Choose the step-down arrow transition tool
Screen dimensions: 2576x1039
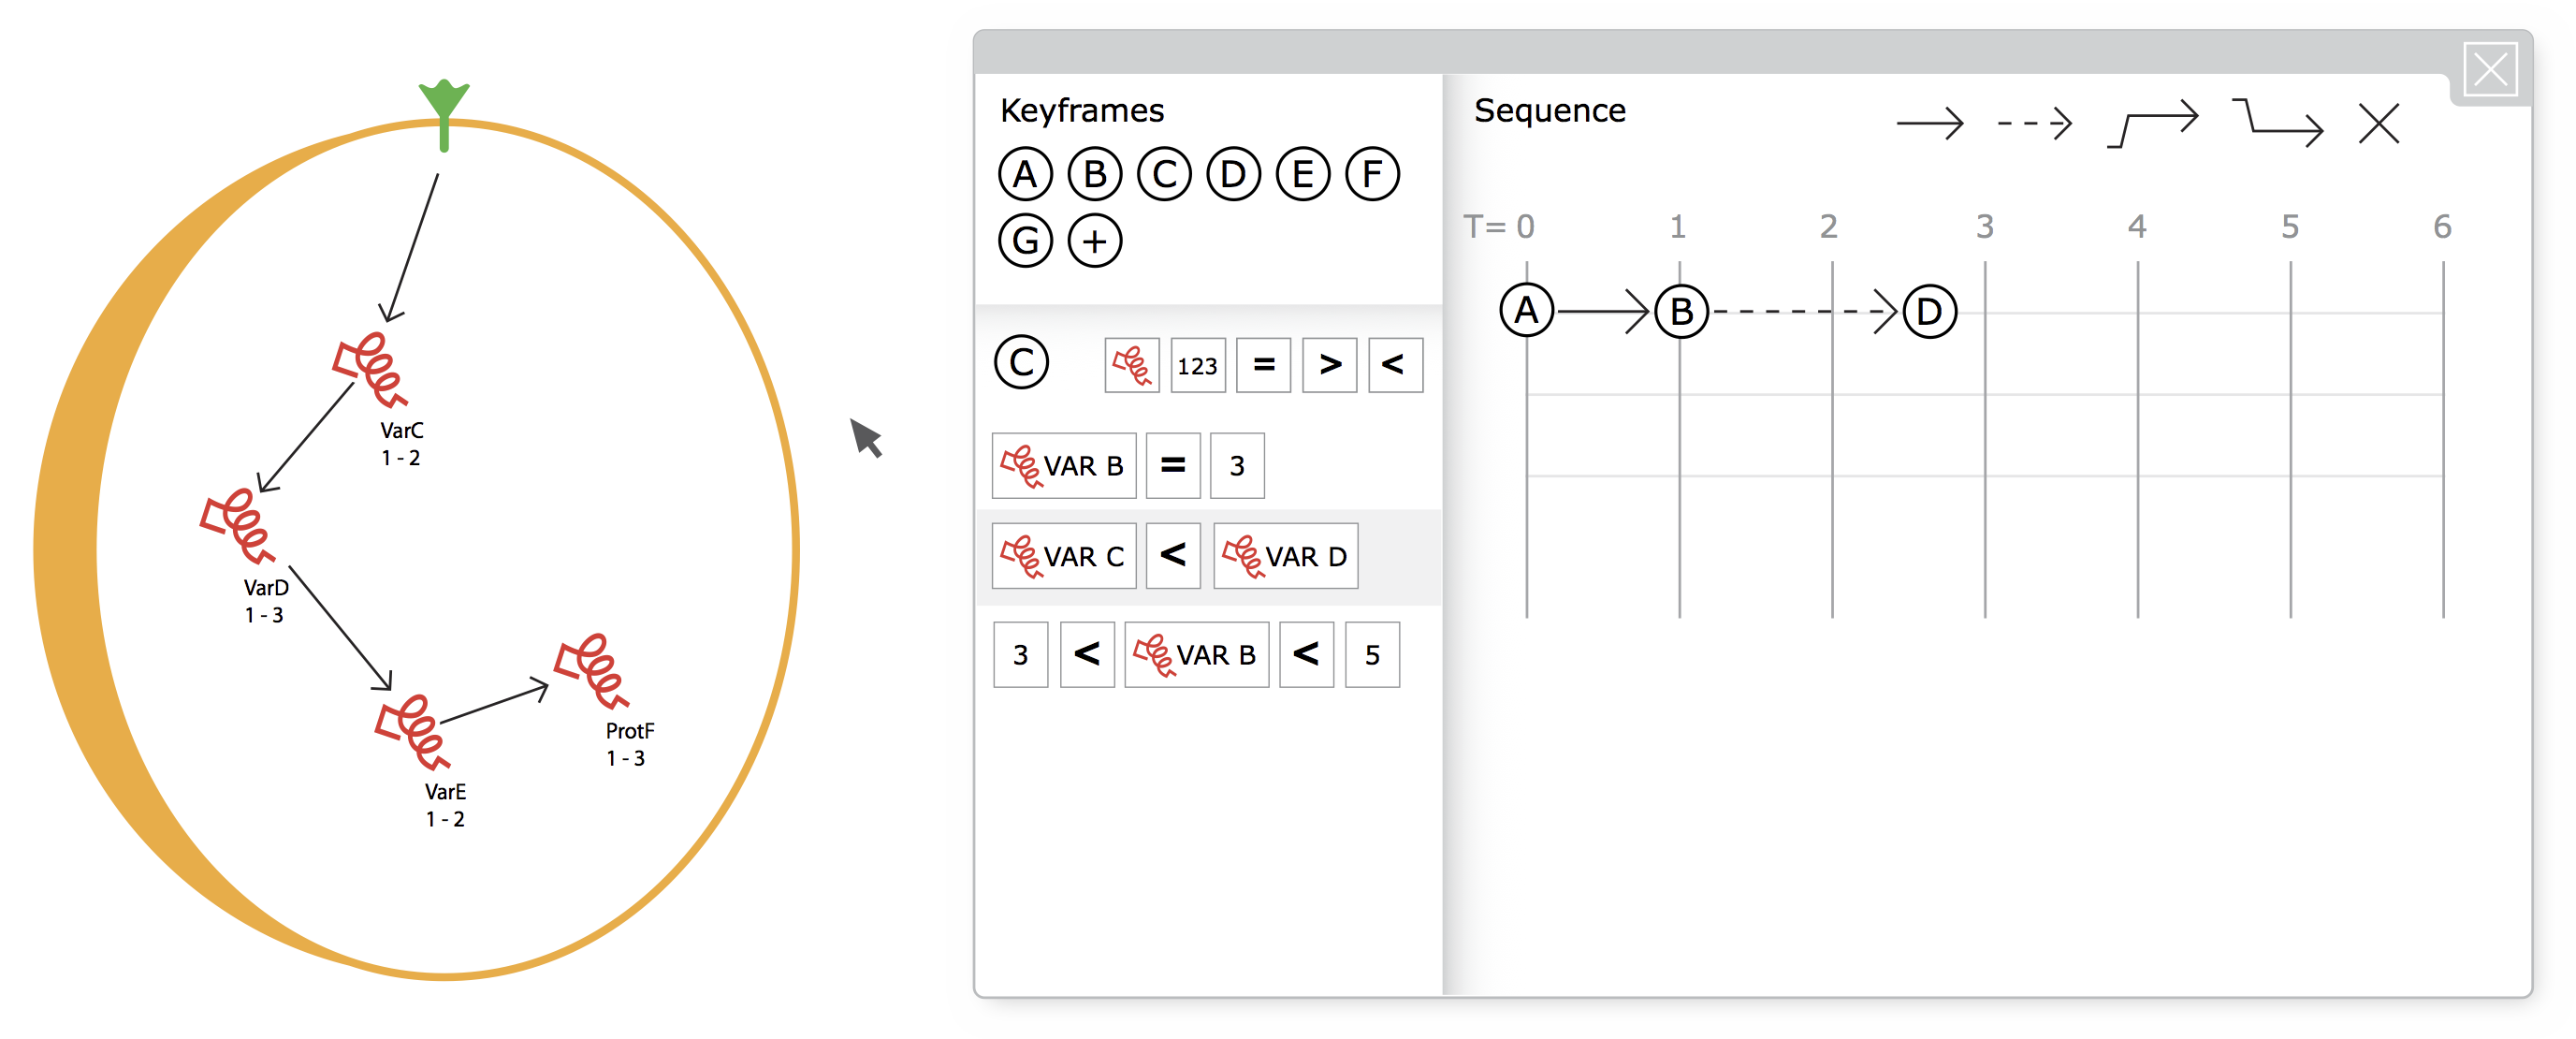pyautogui.click(x=2278, y=124)
